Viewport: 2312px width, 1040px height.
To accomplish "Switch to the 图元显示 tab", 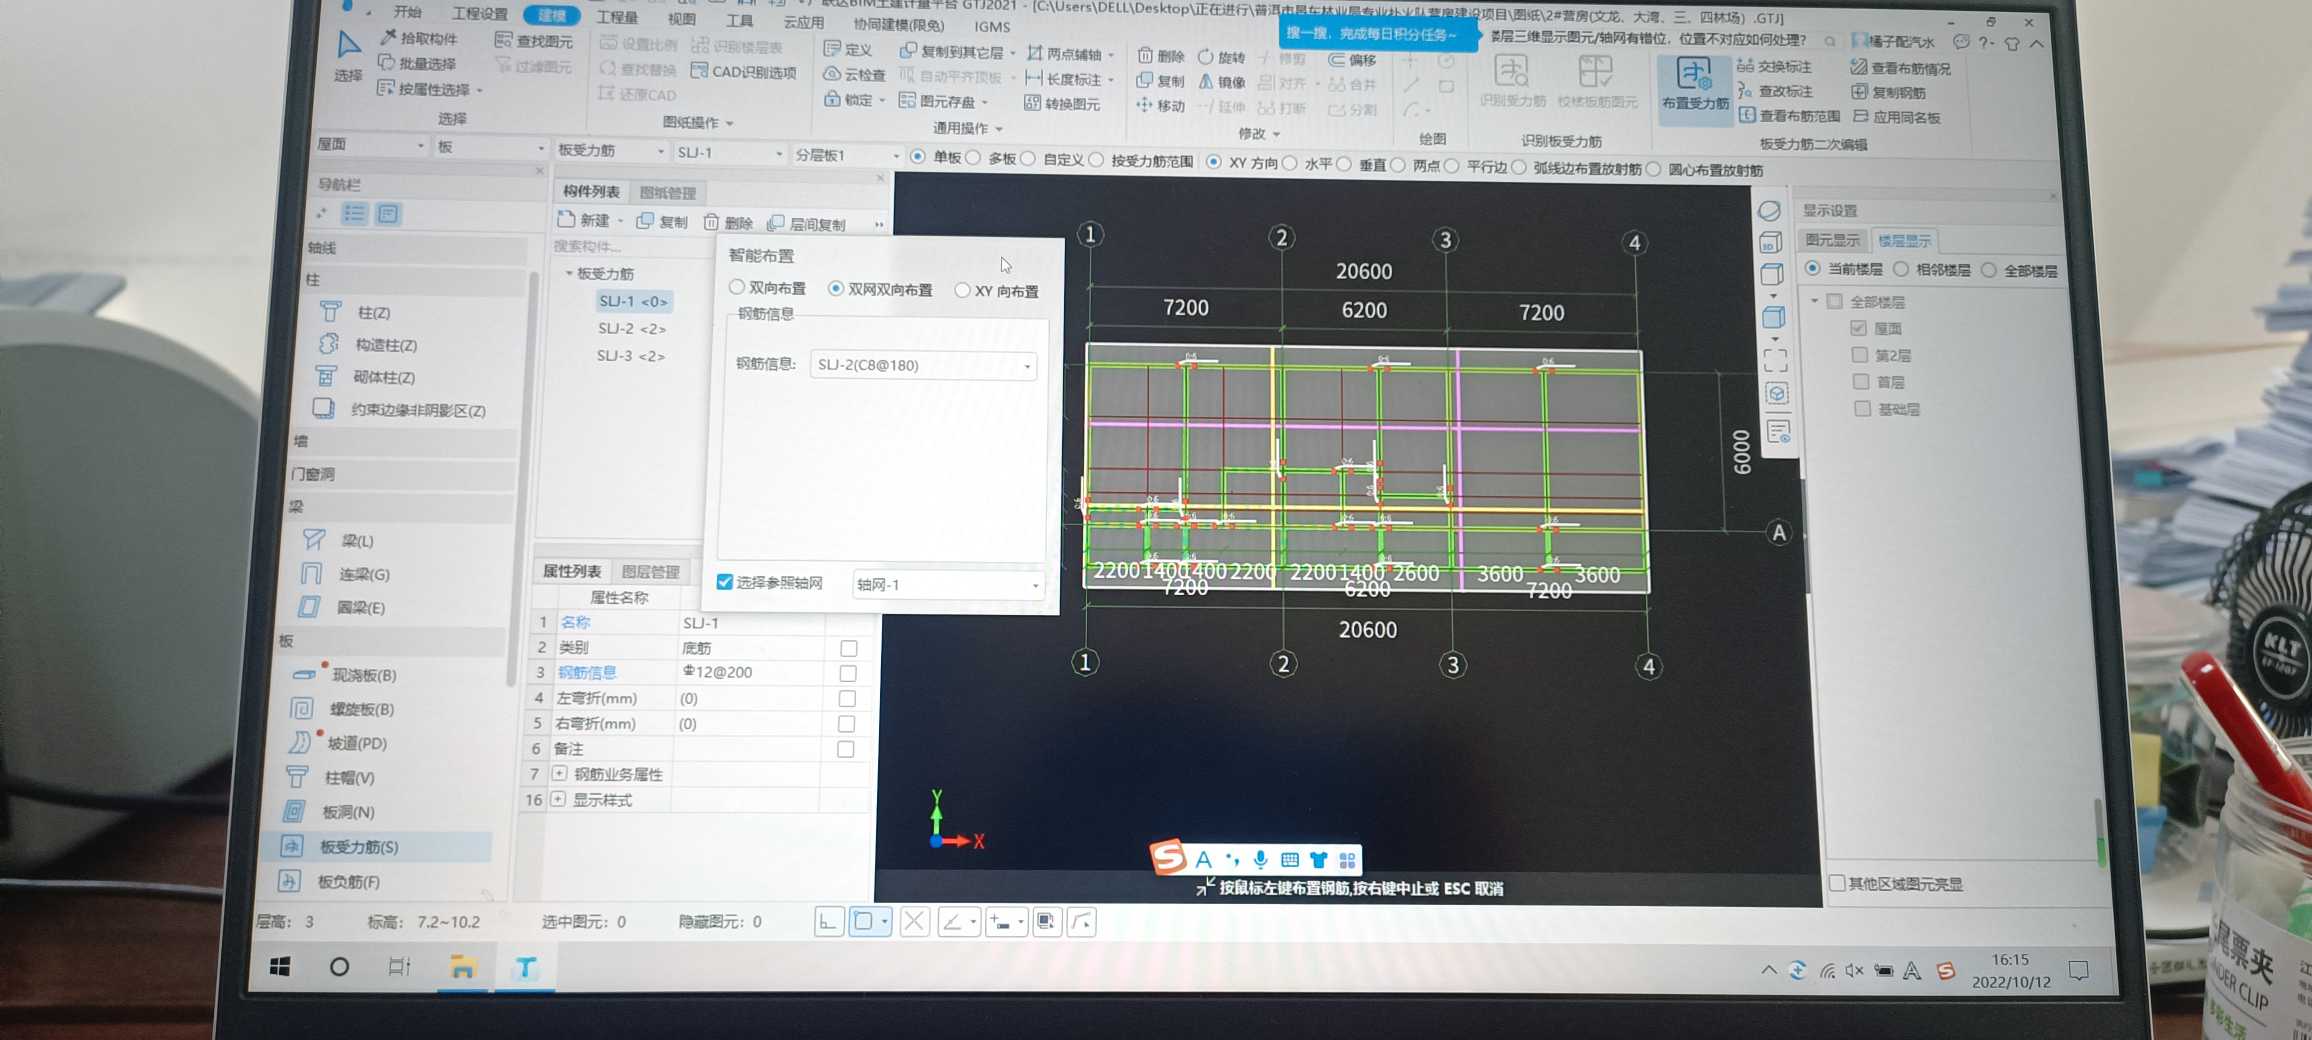I will pos(1832,240).
